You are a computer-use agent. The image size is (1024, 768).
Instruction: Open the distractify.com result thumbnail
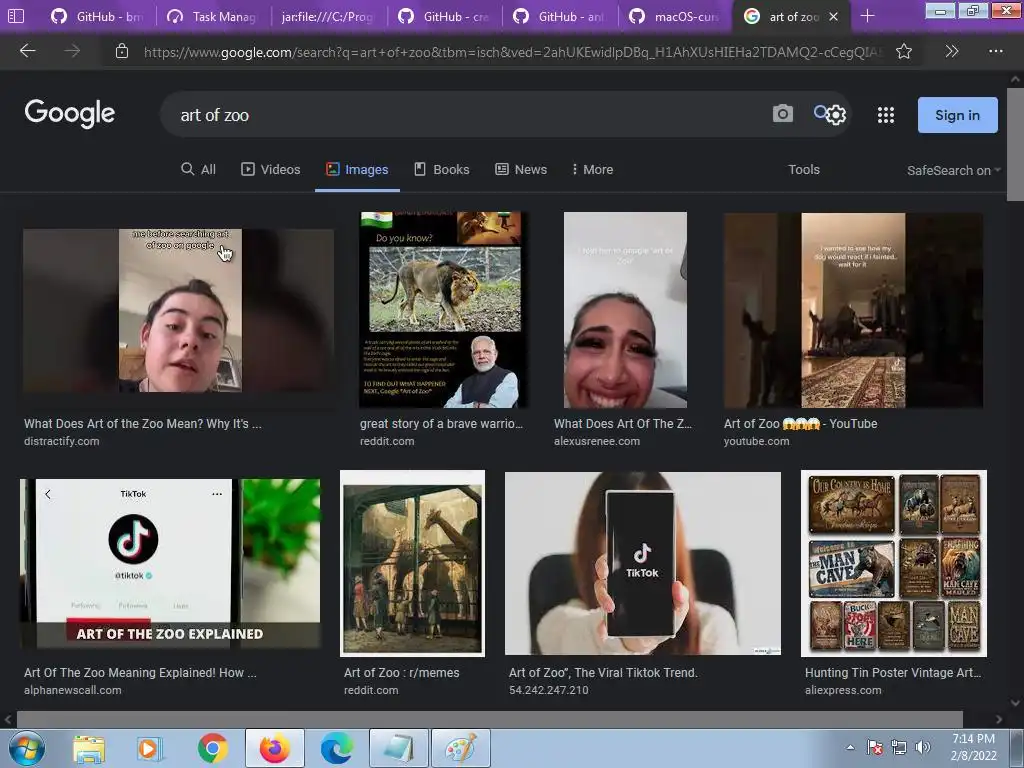[178, 310]
